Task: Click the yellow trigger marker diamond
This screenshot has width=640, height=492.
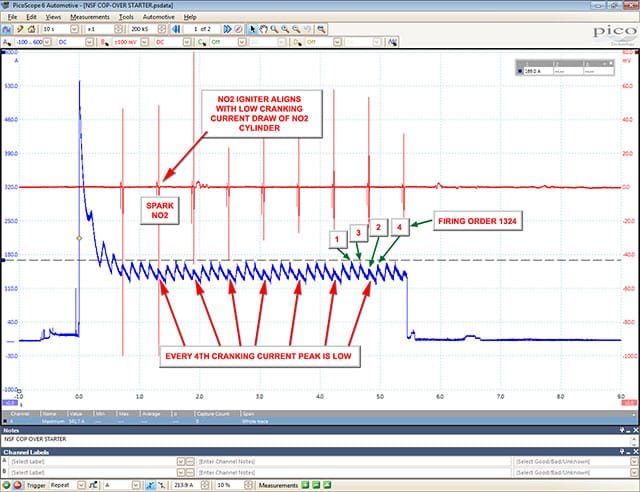Action: click(79, 238)
